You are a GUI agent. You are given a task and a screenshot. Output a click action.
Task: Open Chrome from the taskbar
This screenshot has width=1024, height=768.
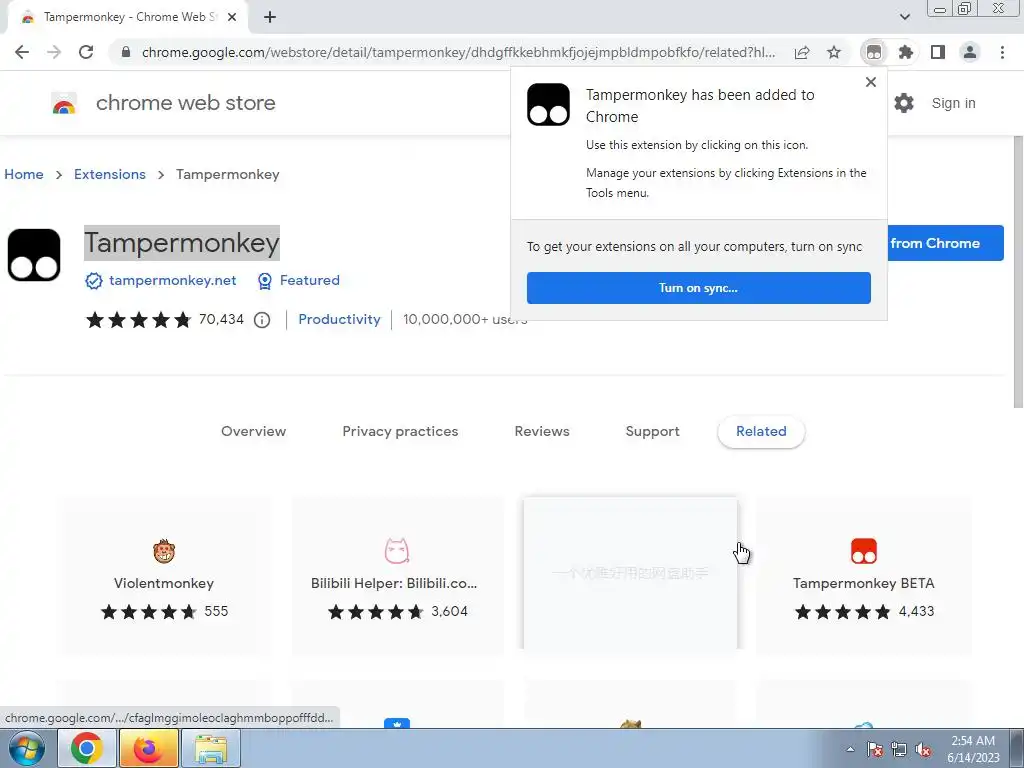point(87,748)
